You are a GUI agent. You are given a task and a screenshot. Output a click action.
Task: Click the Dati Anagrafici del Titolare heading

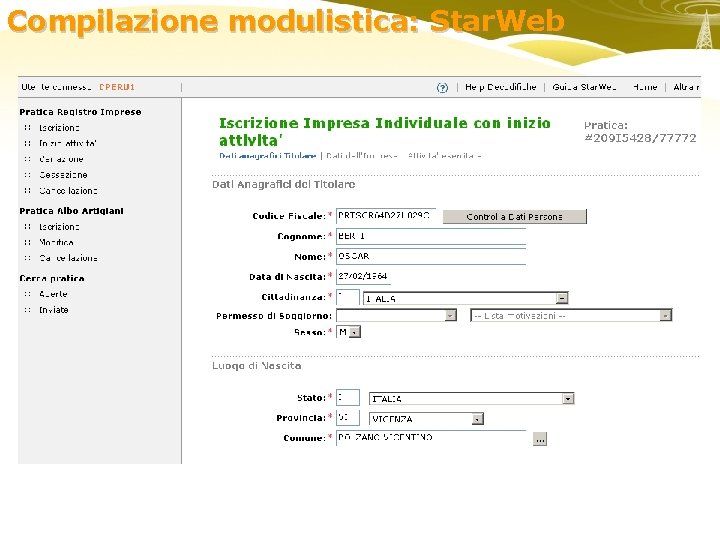[x=283, y=184]
